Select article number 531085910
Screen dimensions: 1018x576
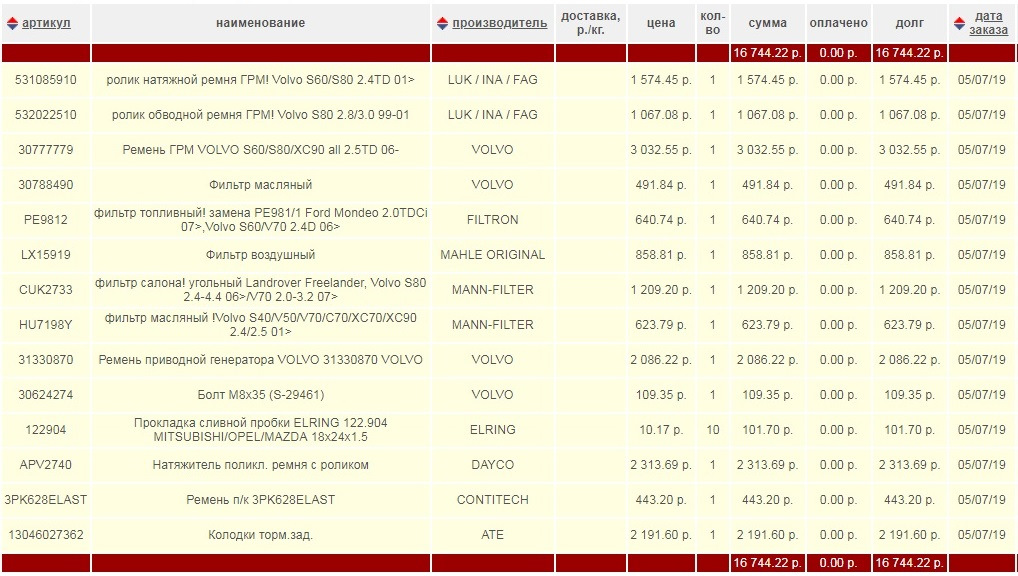pyautogui.click(x=46, y=80)
